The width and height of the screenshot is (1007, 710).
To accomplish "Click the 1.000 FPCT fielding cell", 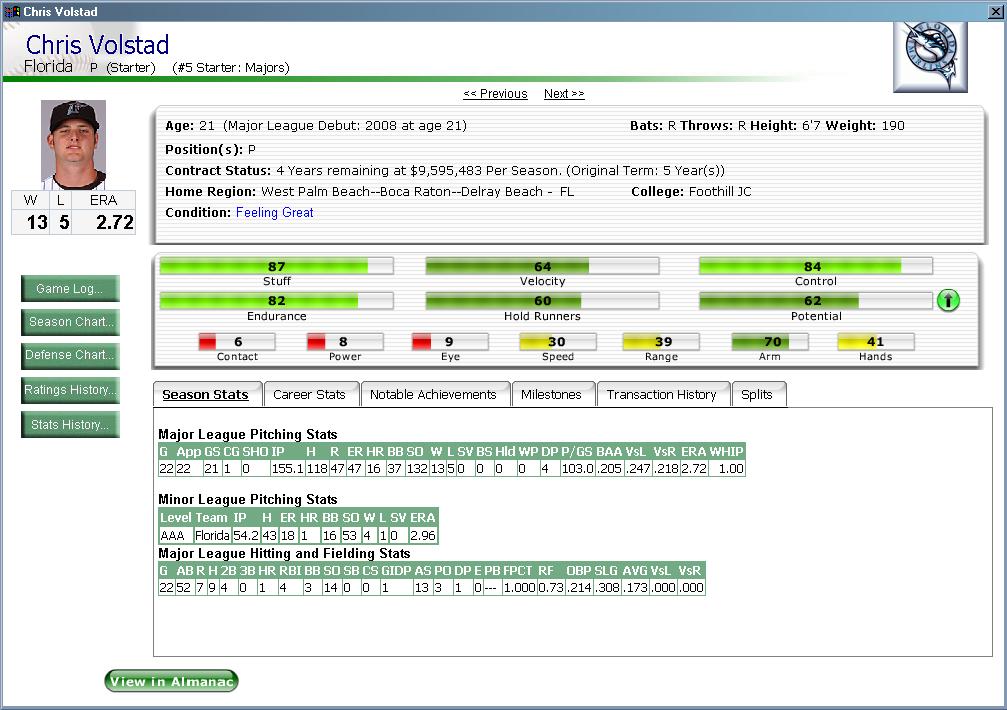I will tap(520, 587).
